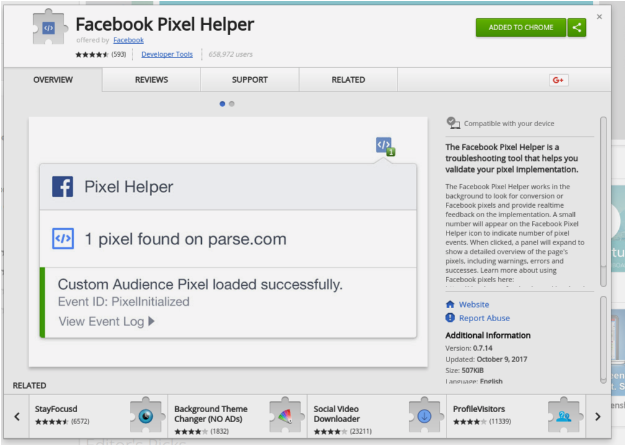Open the Social Video Downloader extension
This screenshot has width=627, height=447.
coord(377,417)
